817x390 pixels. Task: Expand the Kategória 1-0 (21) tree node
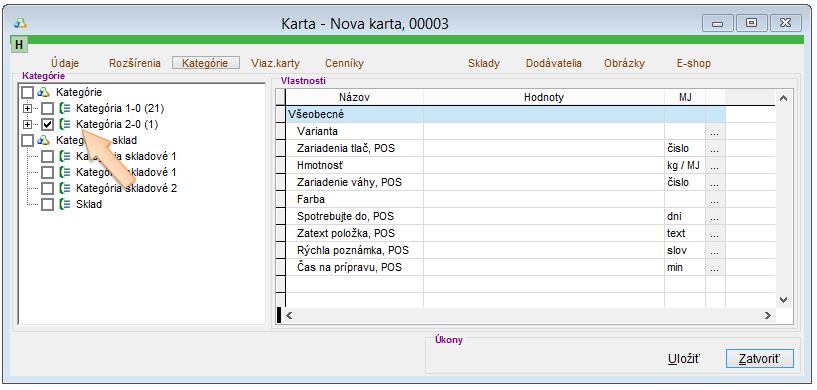point(27,108)
